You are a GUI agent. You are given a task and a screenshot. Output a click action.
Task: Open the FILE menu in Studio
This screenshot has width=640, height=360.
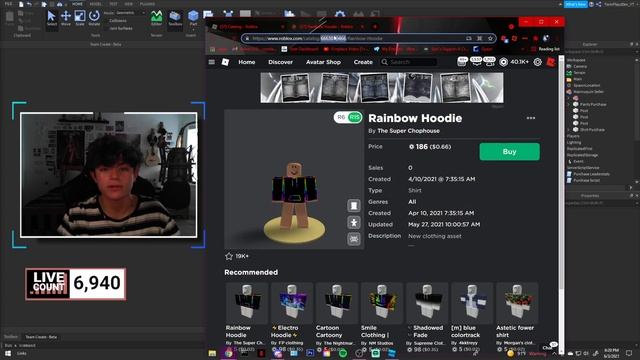pyautogui.click(x=8, y=4)
